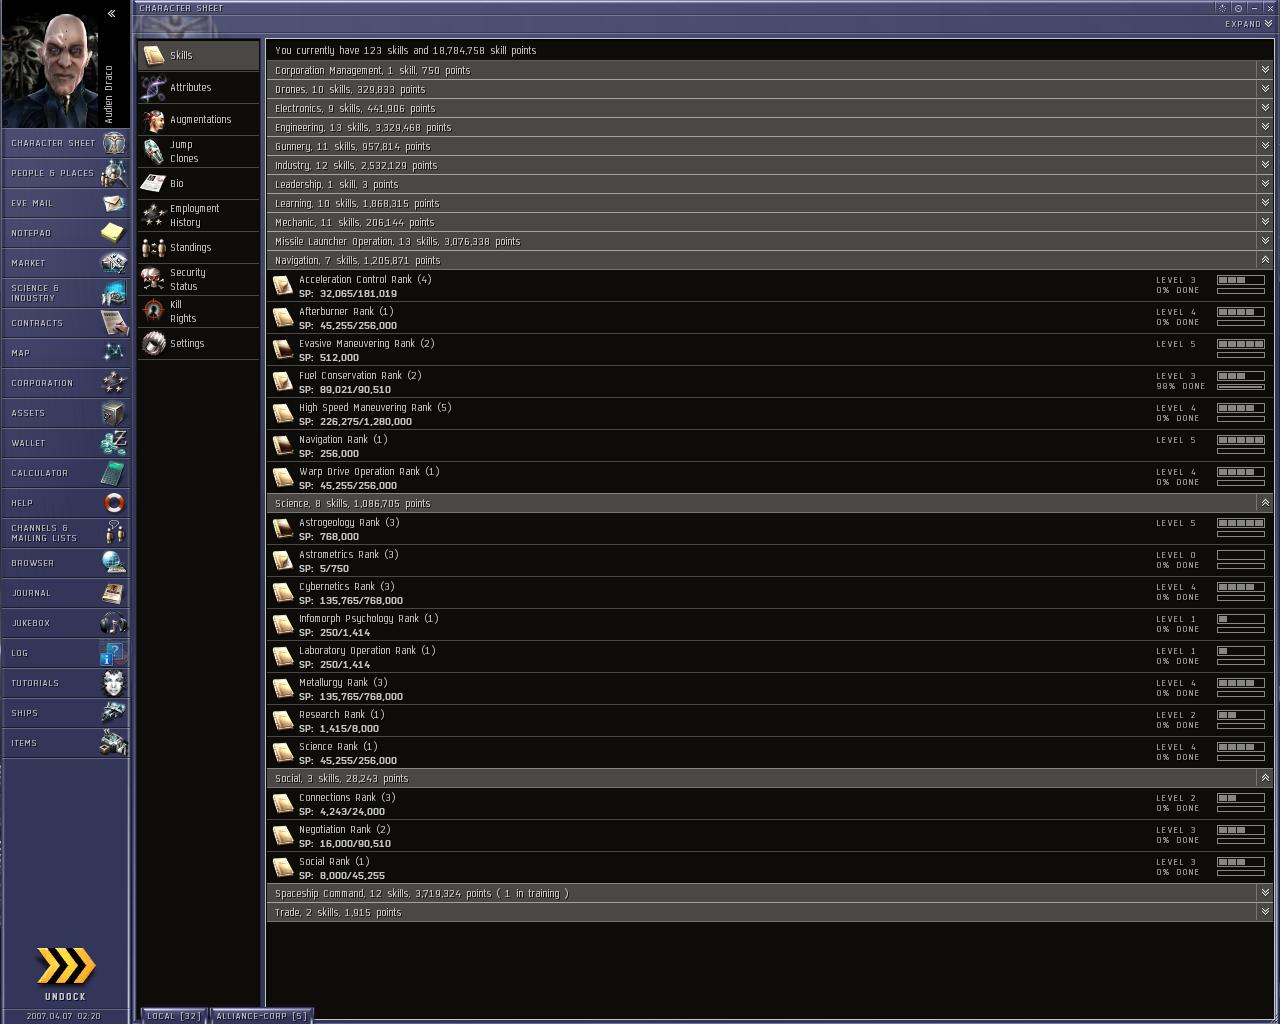Open the Wallet icon
1280x1024 pixels.
[x=114, y=443]
